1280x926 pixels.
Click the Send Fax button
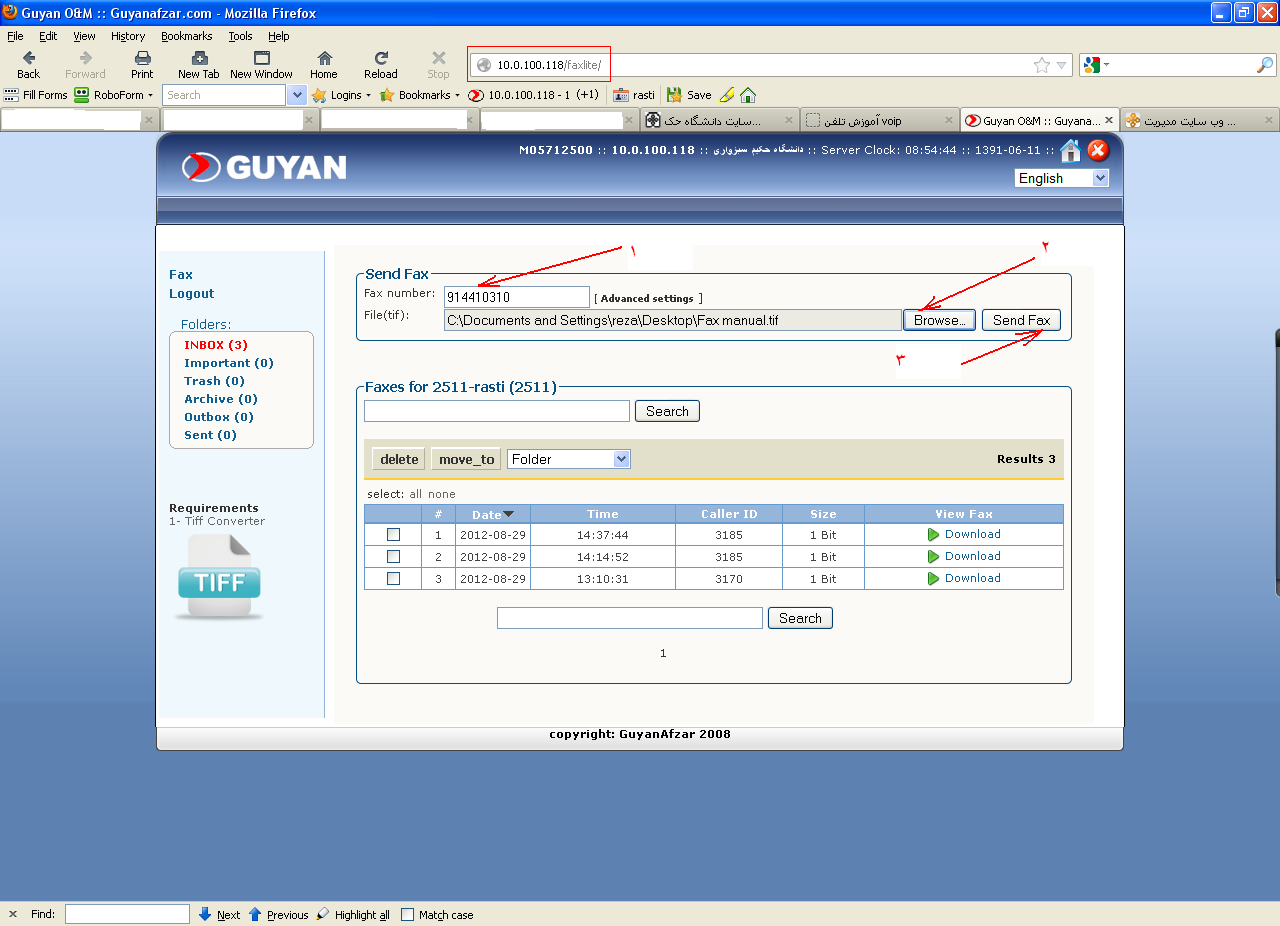pos(1021,320)
